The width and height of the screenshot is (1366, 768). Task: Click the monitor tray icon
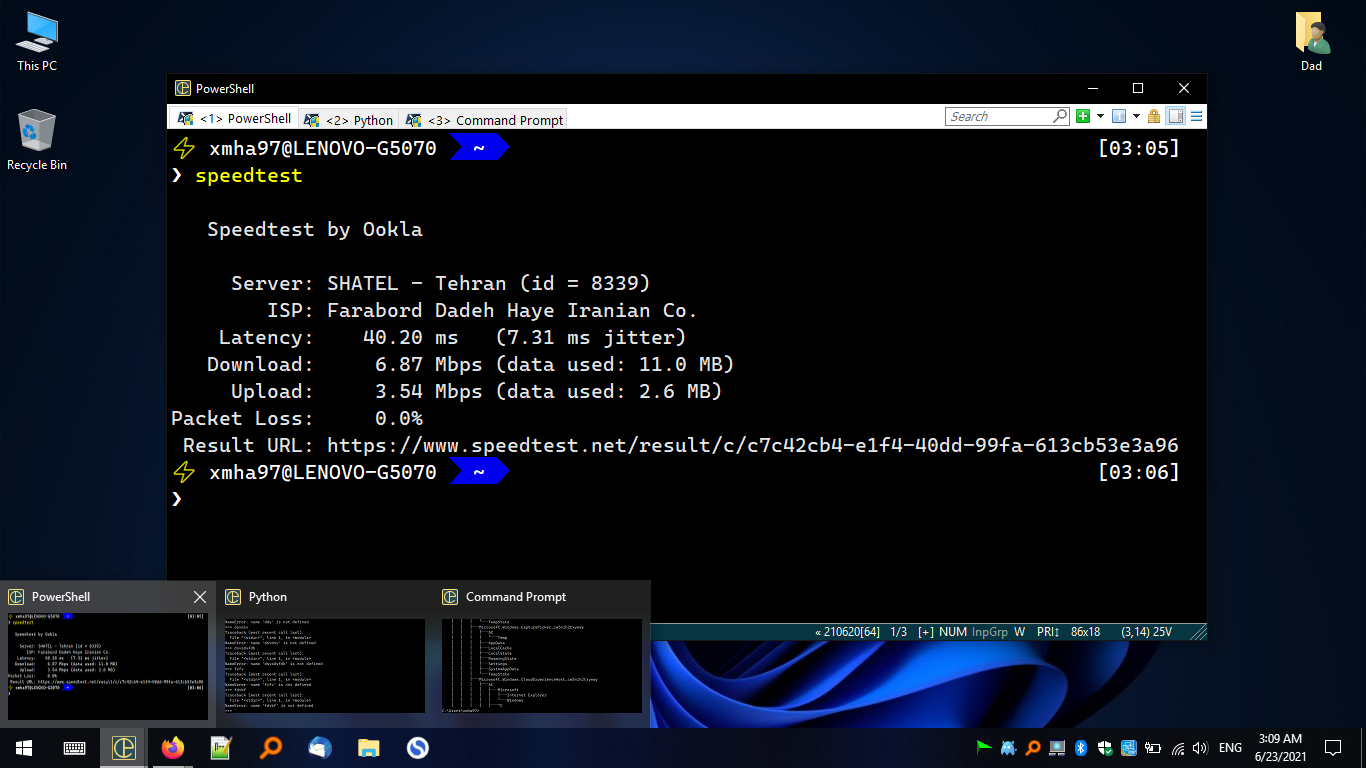[1057, 747]
